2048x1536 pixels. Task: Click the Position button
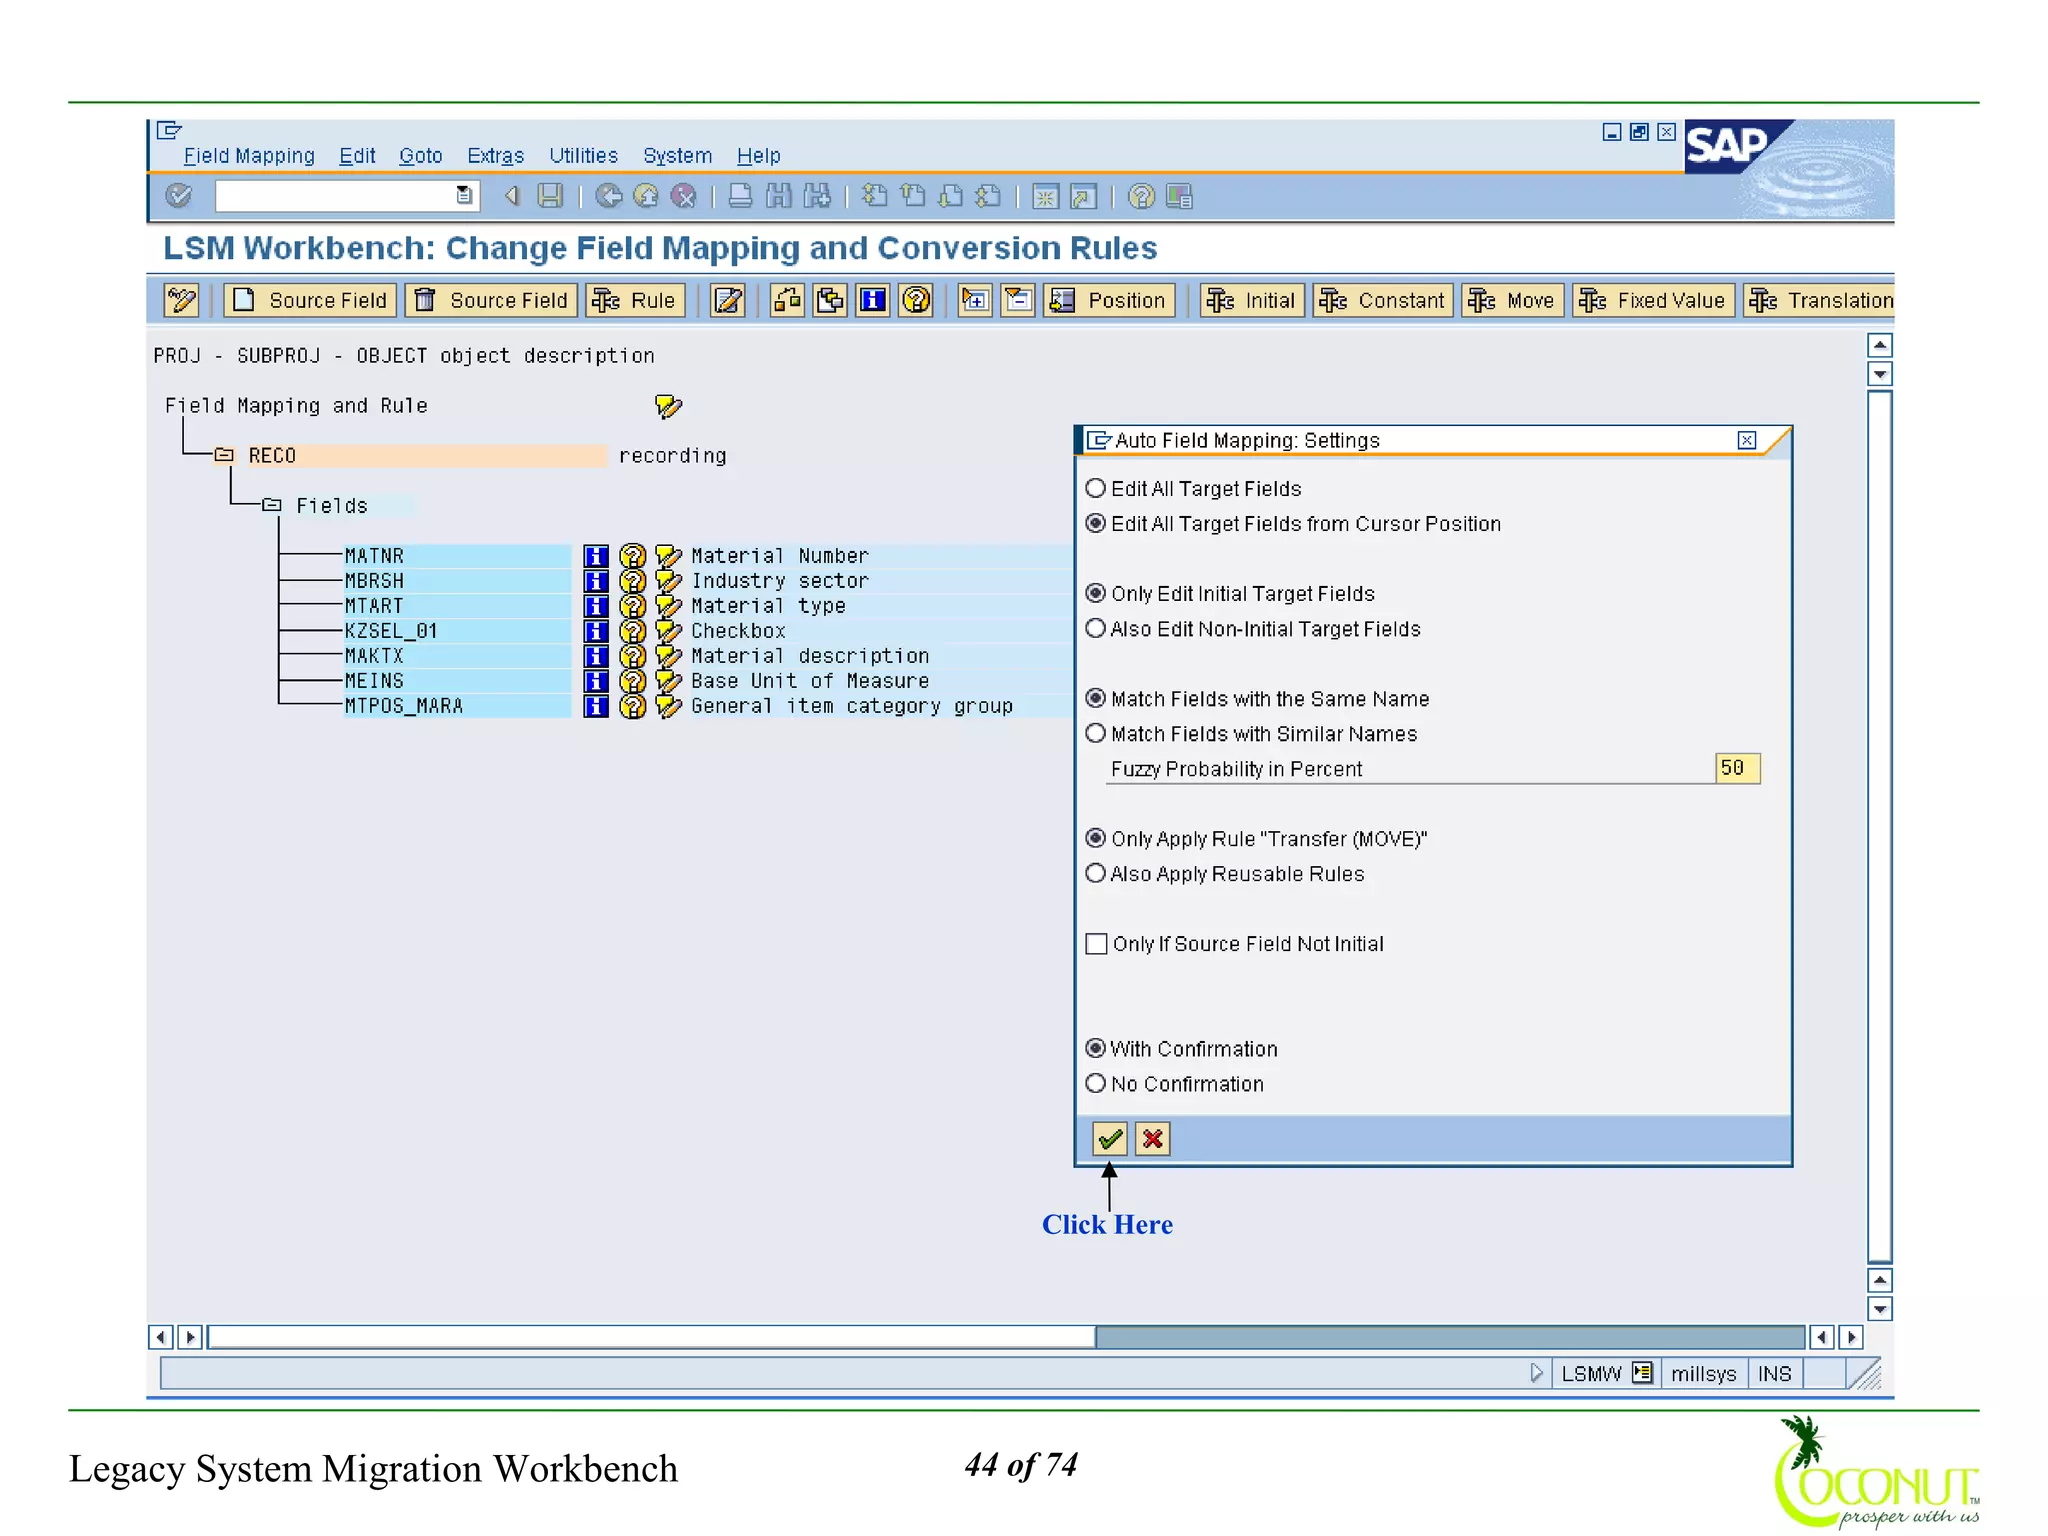[x=1109, y=300]
